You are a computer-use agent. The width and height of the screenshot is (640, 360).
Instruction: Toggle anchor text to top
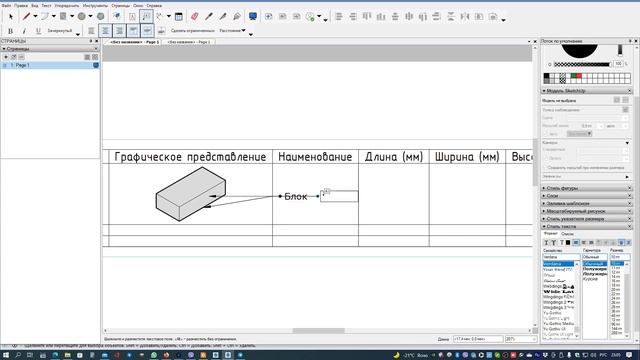(x=133, y=31)
